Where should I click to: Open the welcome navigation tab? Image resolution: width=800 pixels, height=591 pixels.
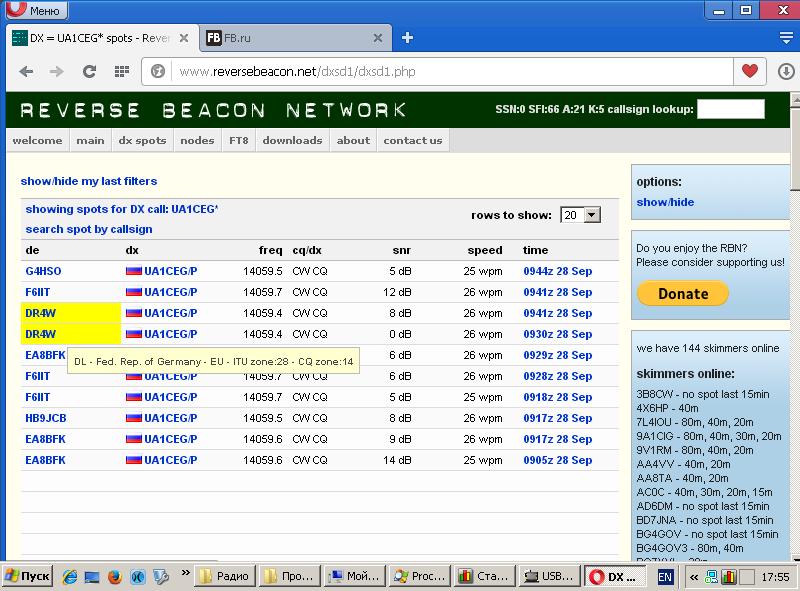pyautogui.click(x=37, y=140)
